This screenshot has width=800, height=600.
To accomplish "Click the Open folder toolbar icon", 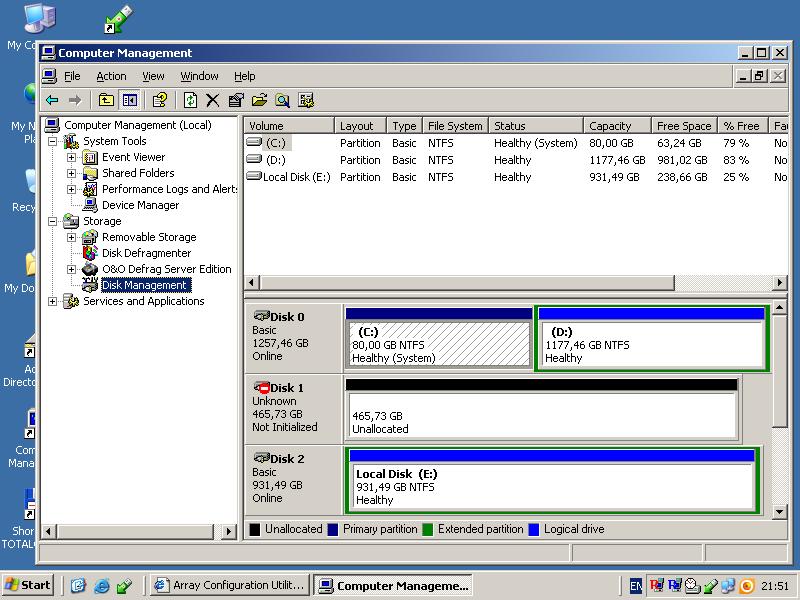I will click(x=259, y=100).
